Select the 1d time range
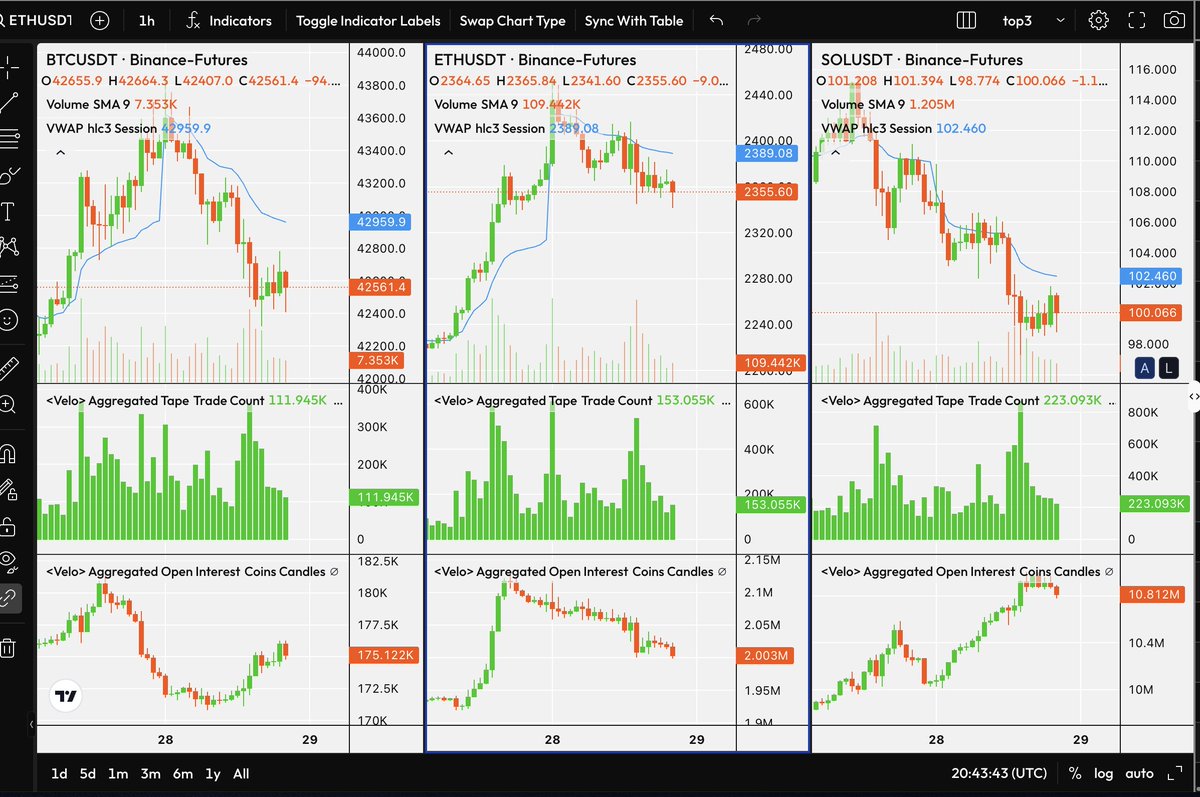Screen dimensions: 1200x797 (60, 774)
